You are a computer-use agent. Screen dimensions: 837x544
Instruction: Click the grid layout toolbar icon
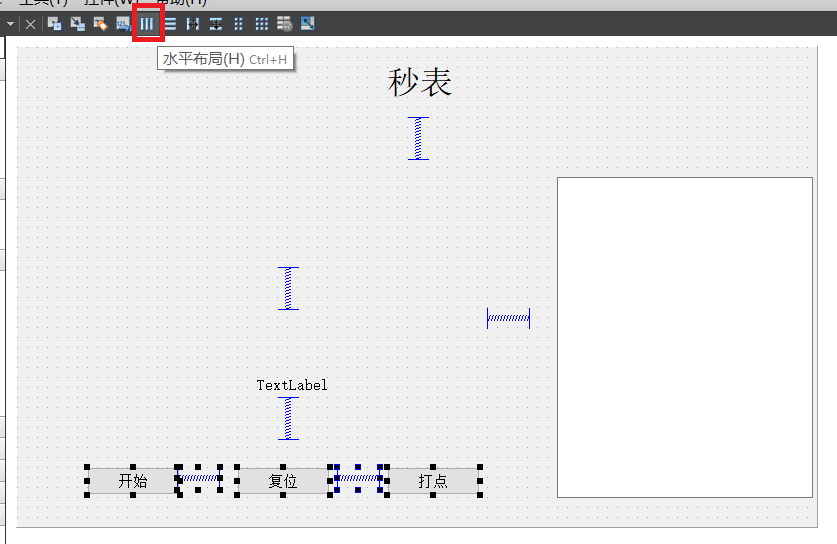click(262, 24)
